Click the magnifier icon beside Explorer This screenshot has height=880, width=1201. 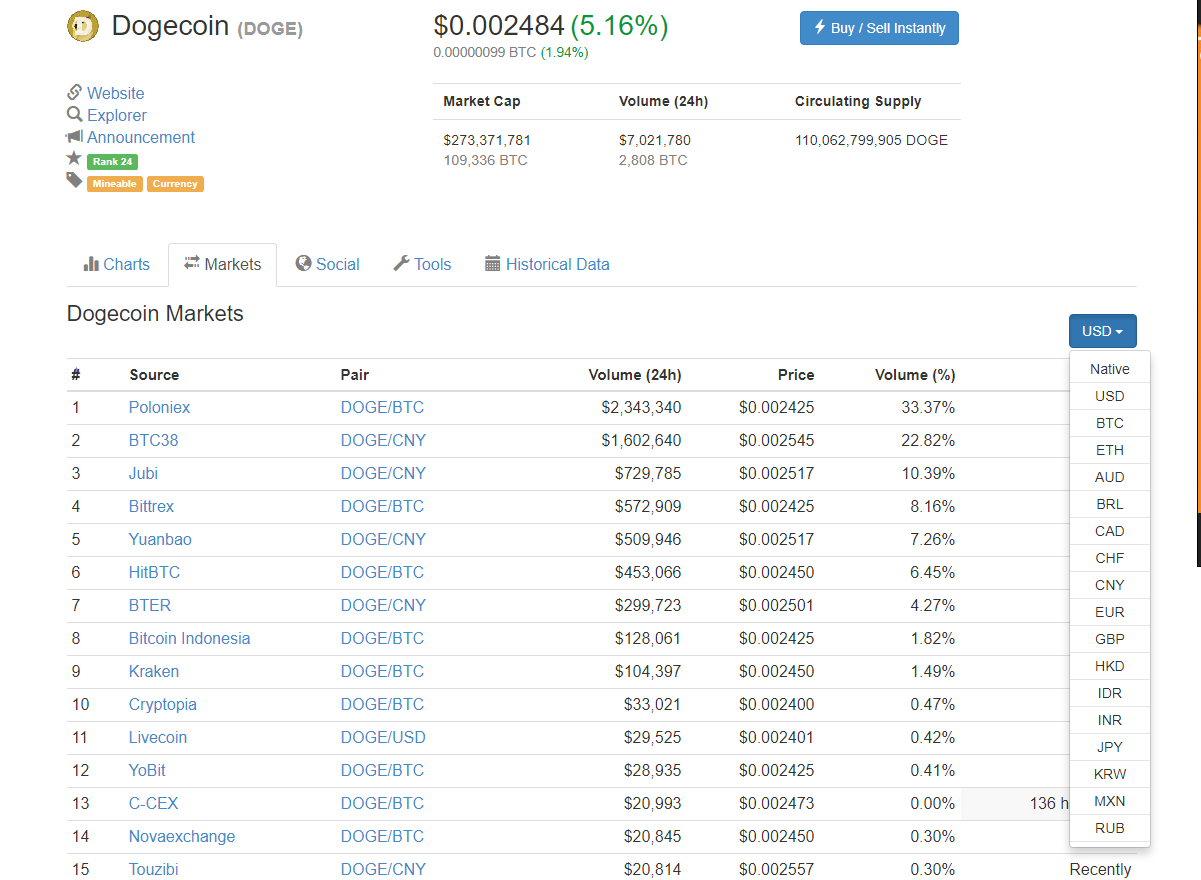tap(74, 114)
